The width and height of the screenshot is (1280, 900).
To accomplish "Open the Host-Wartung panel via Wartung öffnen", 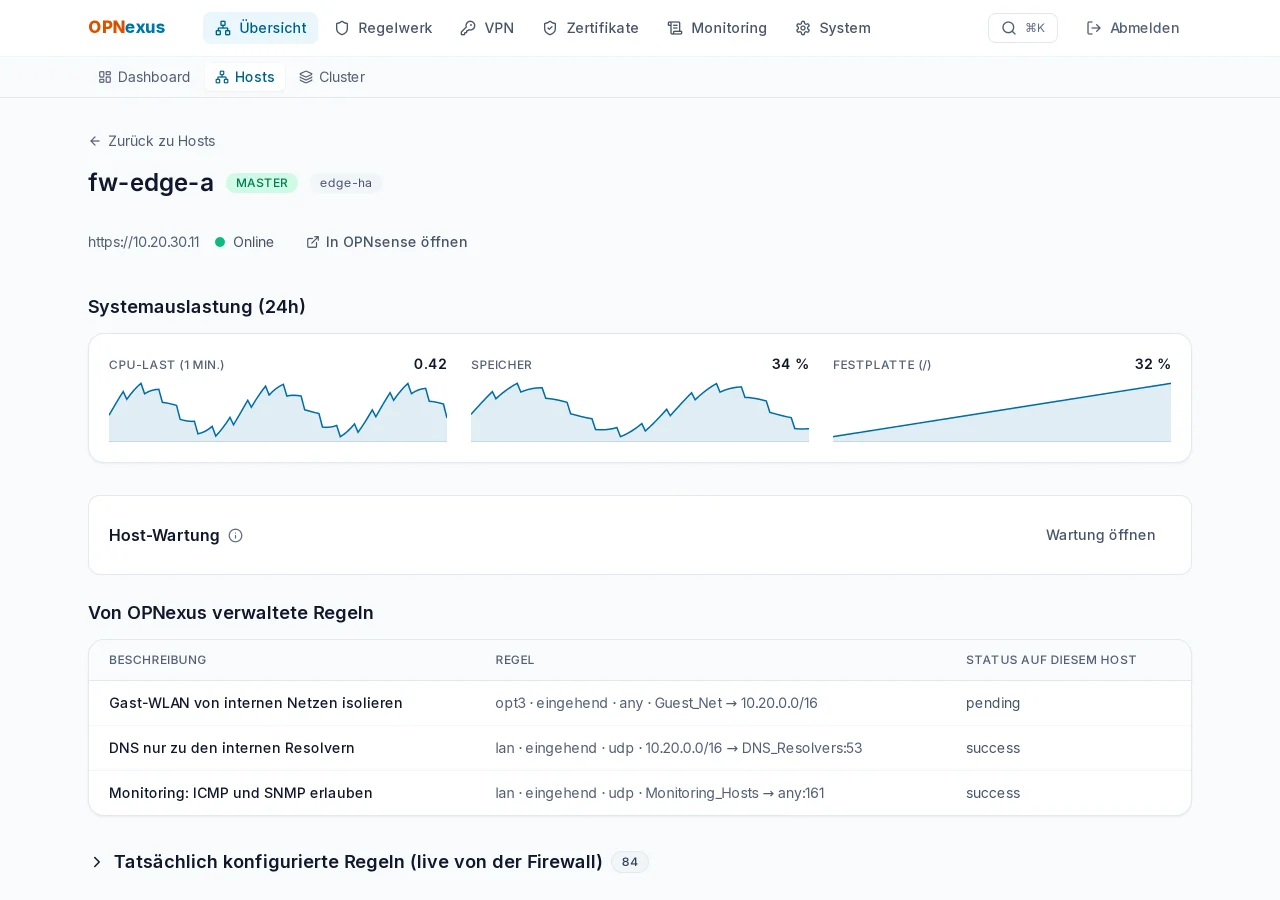I will pyautogui.click(x=1100, y=535).
